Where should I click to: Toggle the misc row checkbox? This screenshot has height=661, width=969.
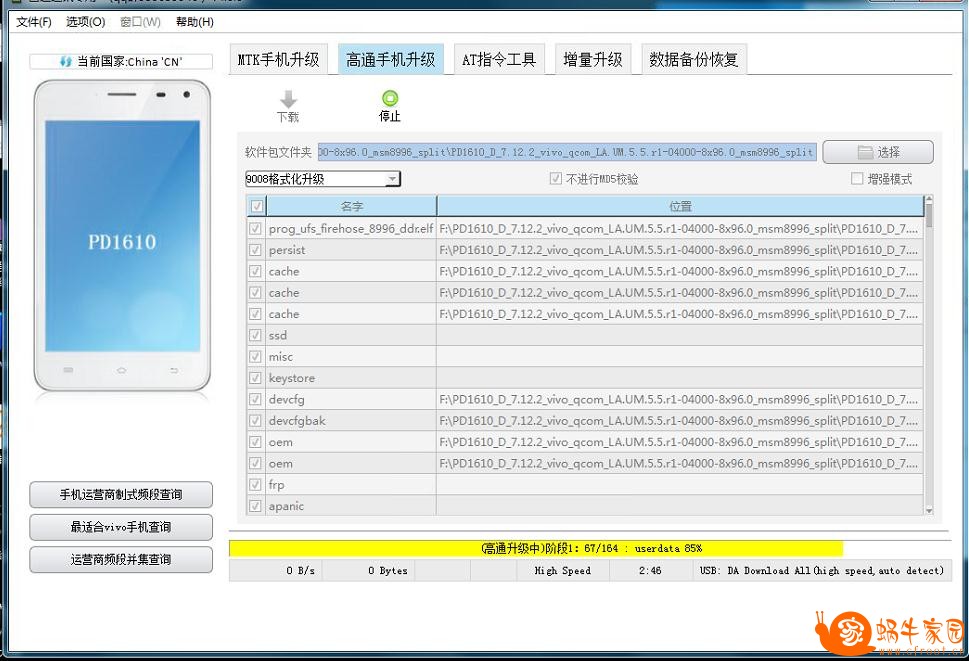tap(255, 356)
